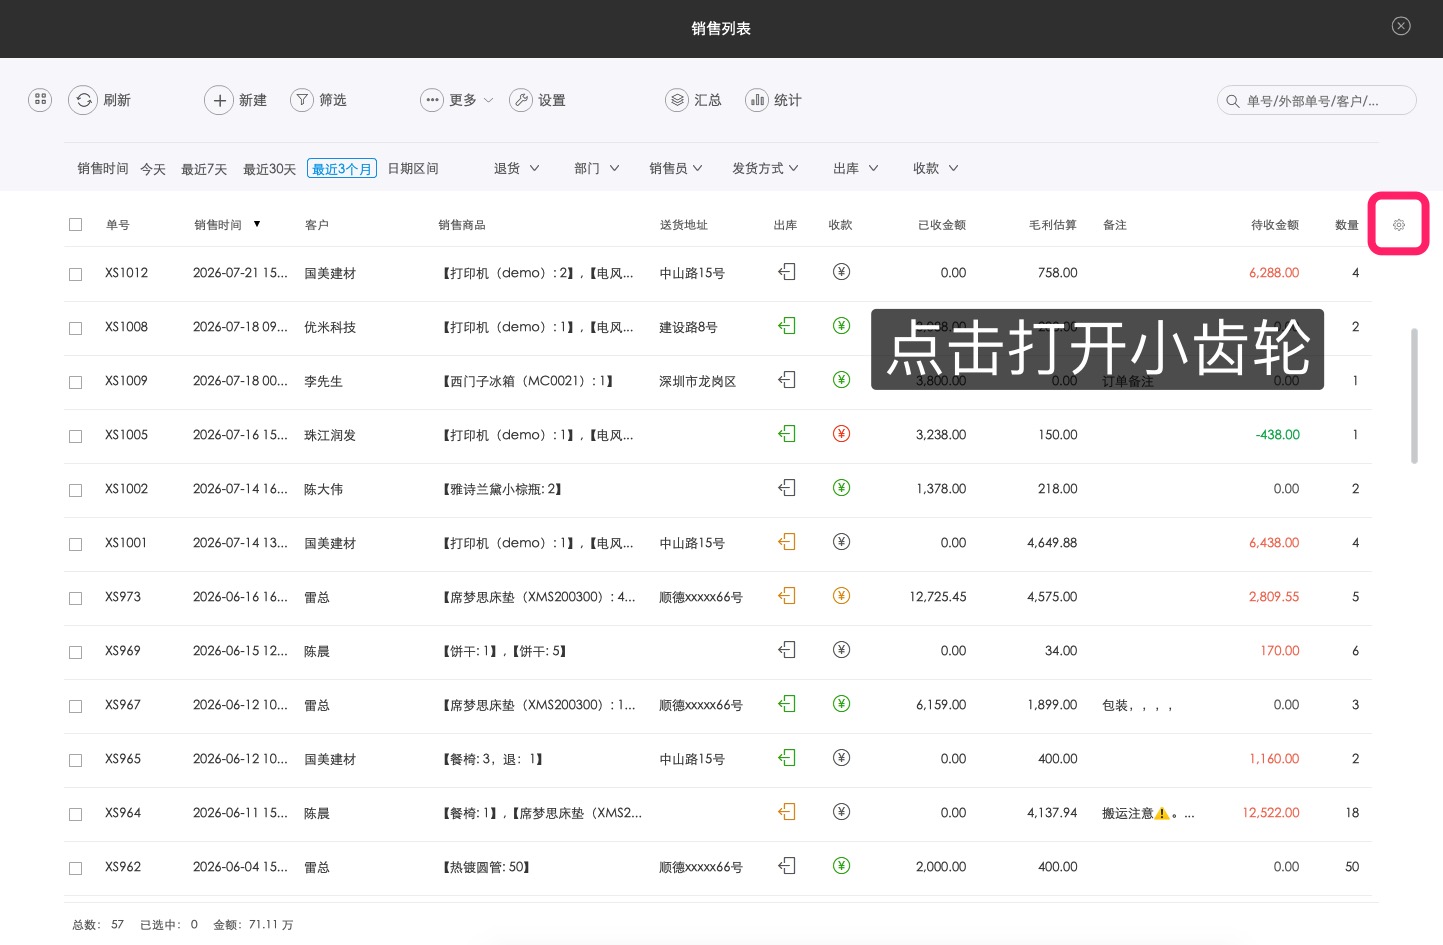This screenshot has width=1443, height=945.
Task: Click the column settings gear icon
Action: tap(1399, 225)
